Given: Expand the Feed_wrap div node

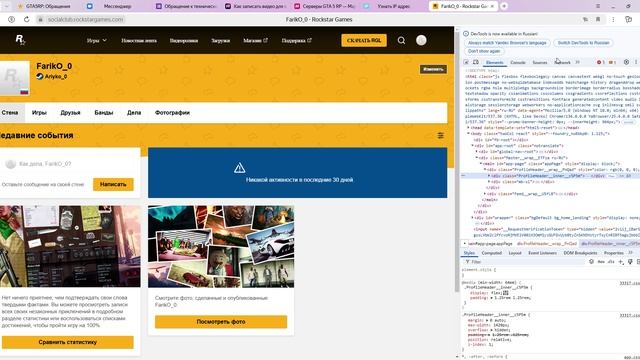Looking at the screenshot, I should [485, 194].
